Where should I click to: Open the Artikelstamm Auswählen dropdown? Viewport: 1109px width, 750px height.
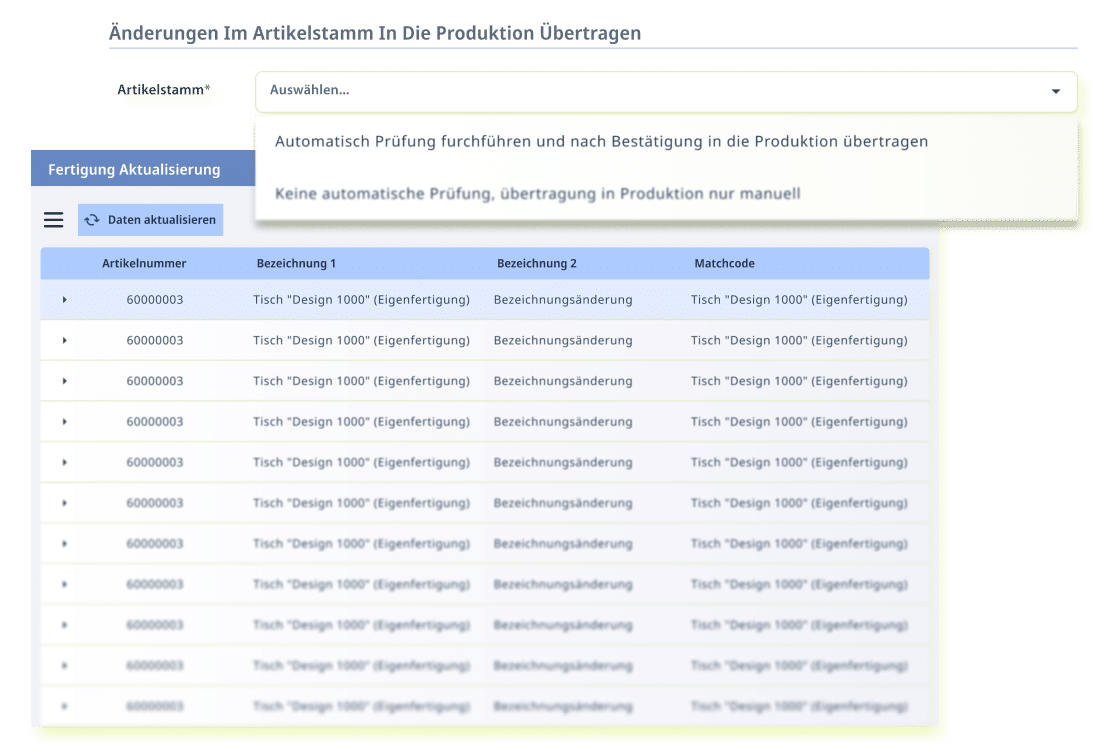tap(666, 91)
